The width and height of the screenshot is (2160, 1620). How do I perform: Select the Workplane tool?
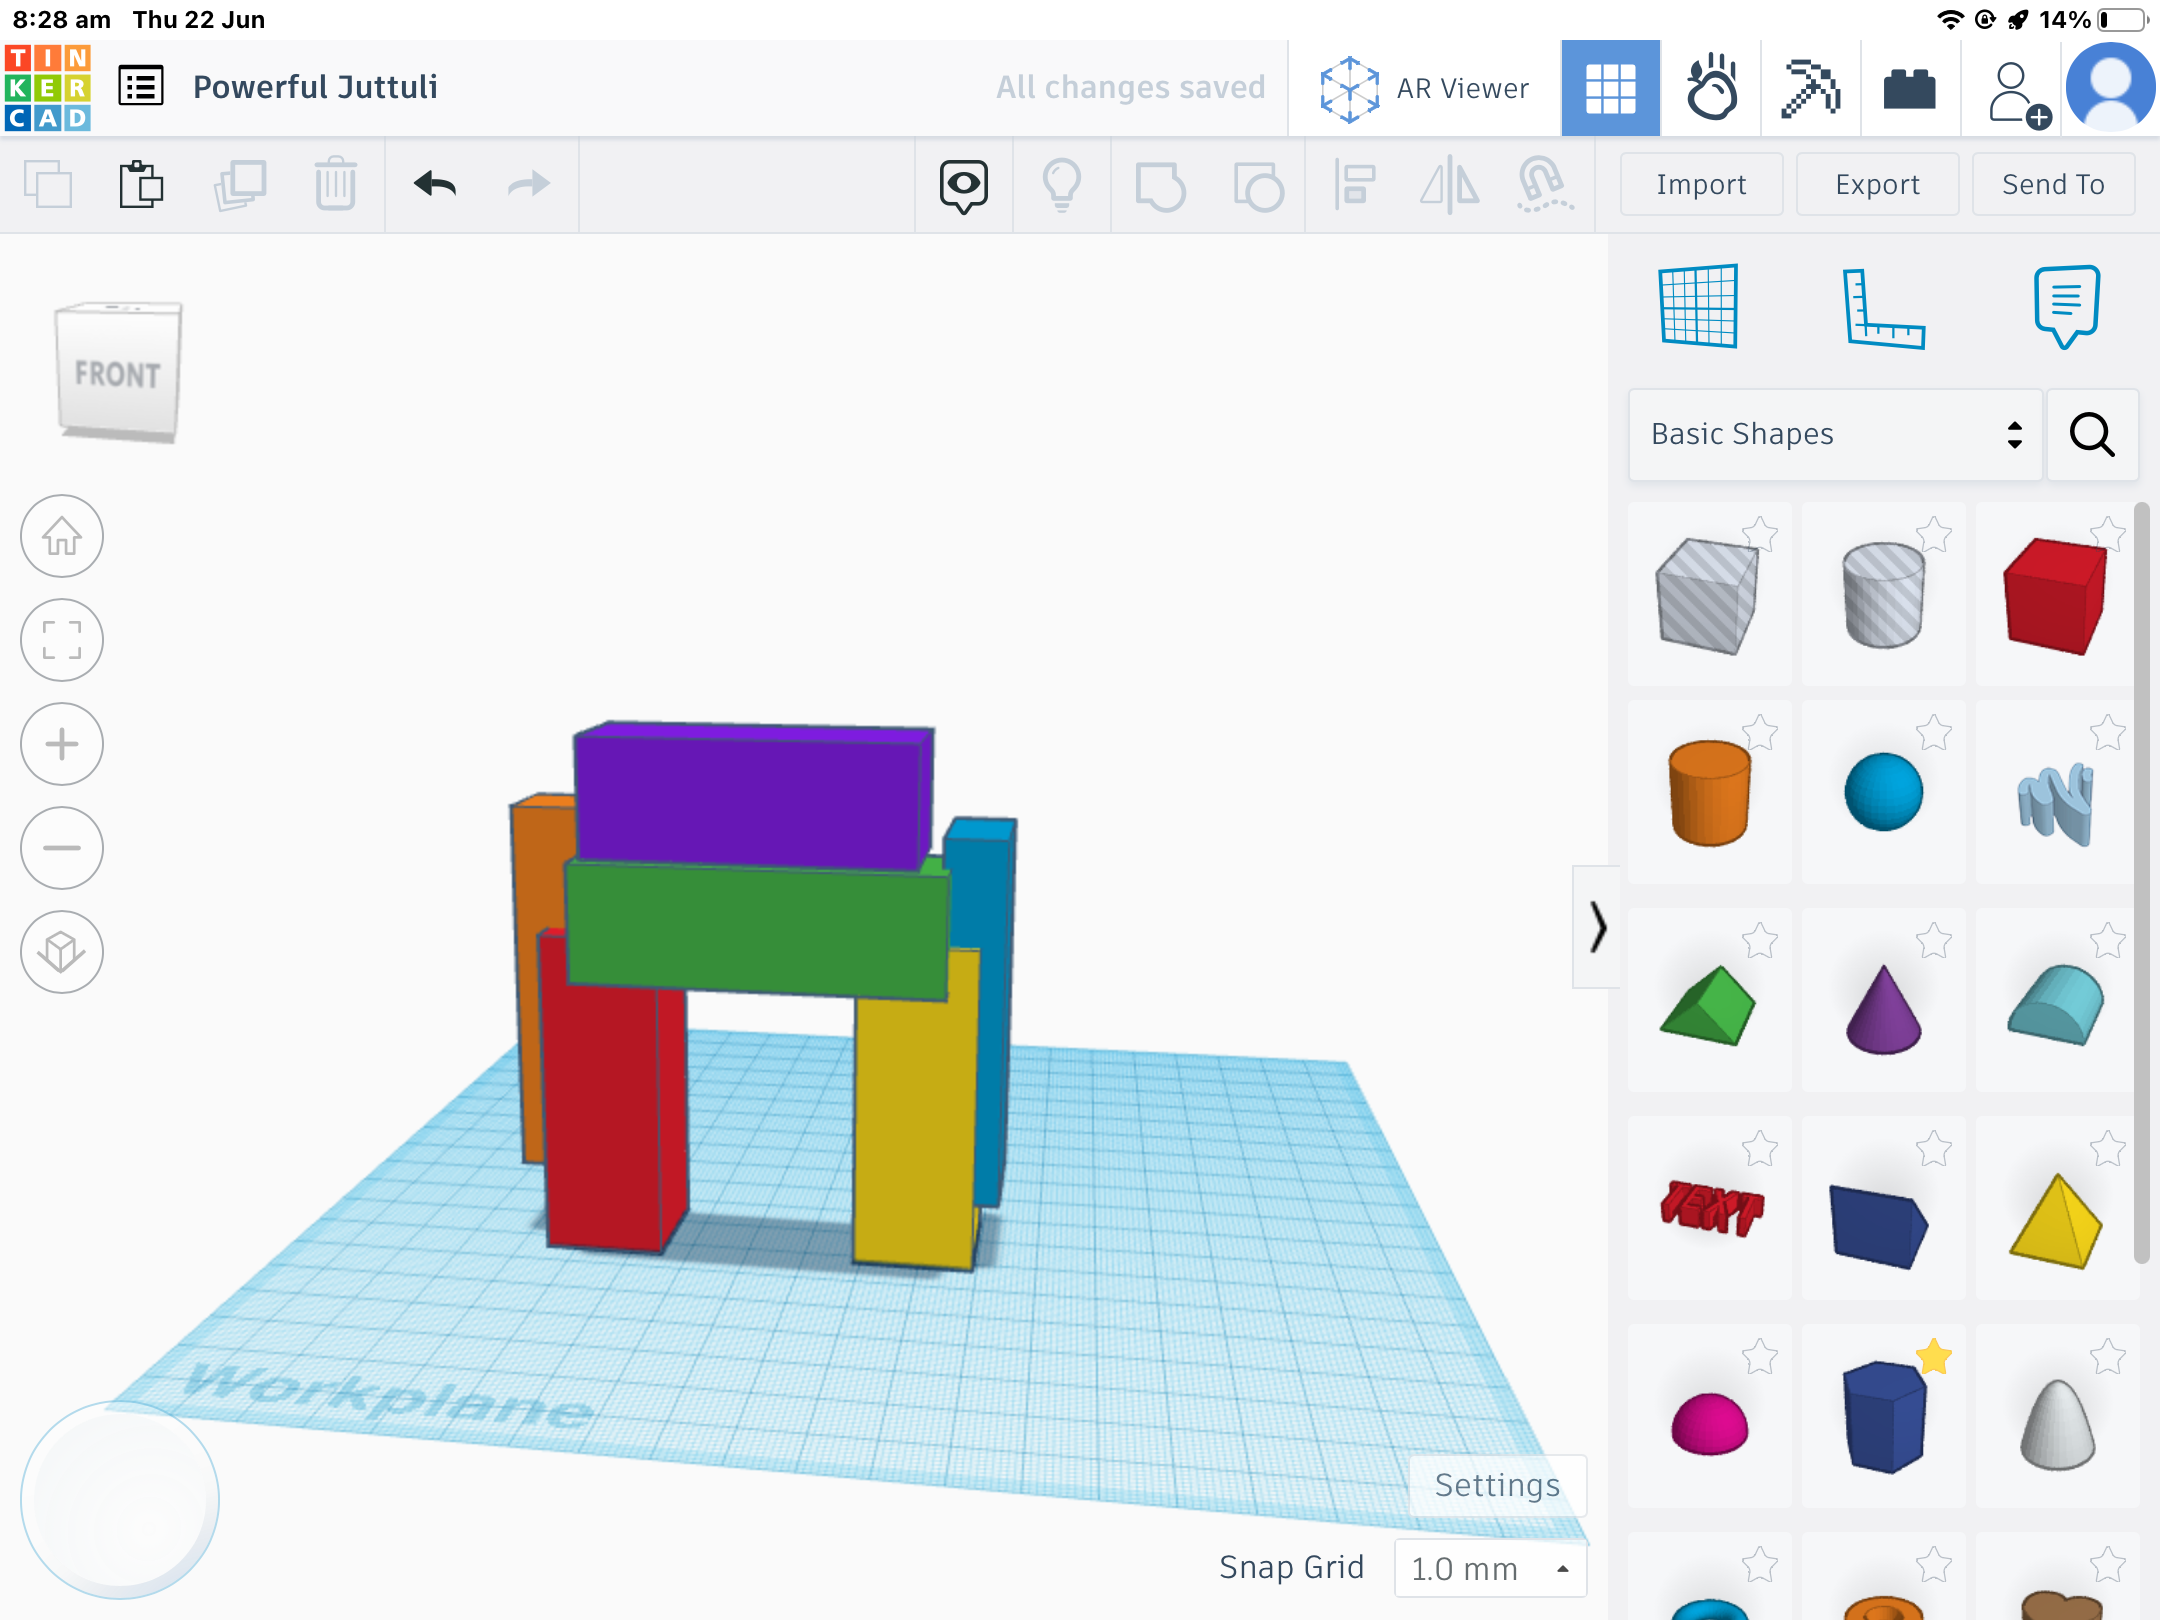[x=1698, y=306]
